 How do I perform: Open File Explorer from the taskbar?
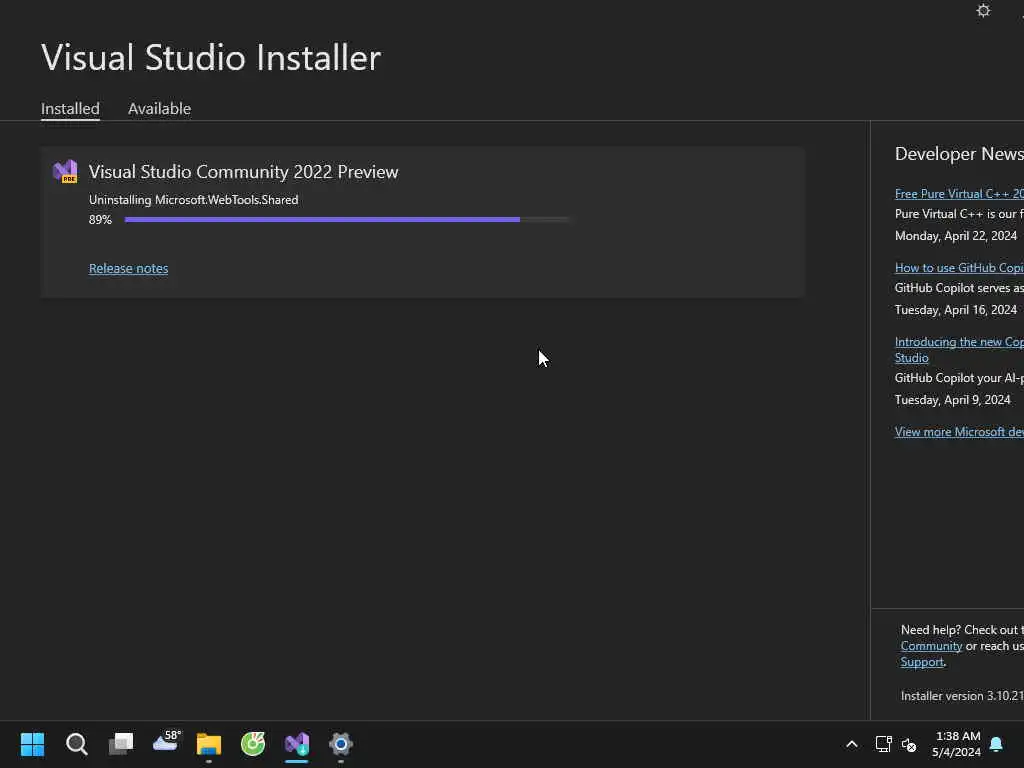point(209,744)
